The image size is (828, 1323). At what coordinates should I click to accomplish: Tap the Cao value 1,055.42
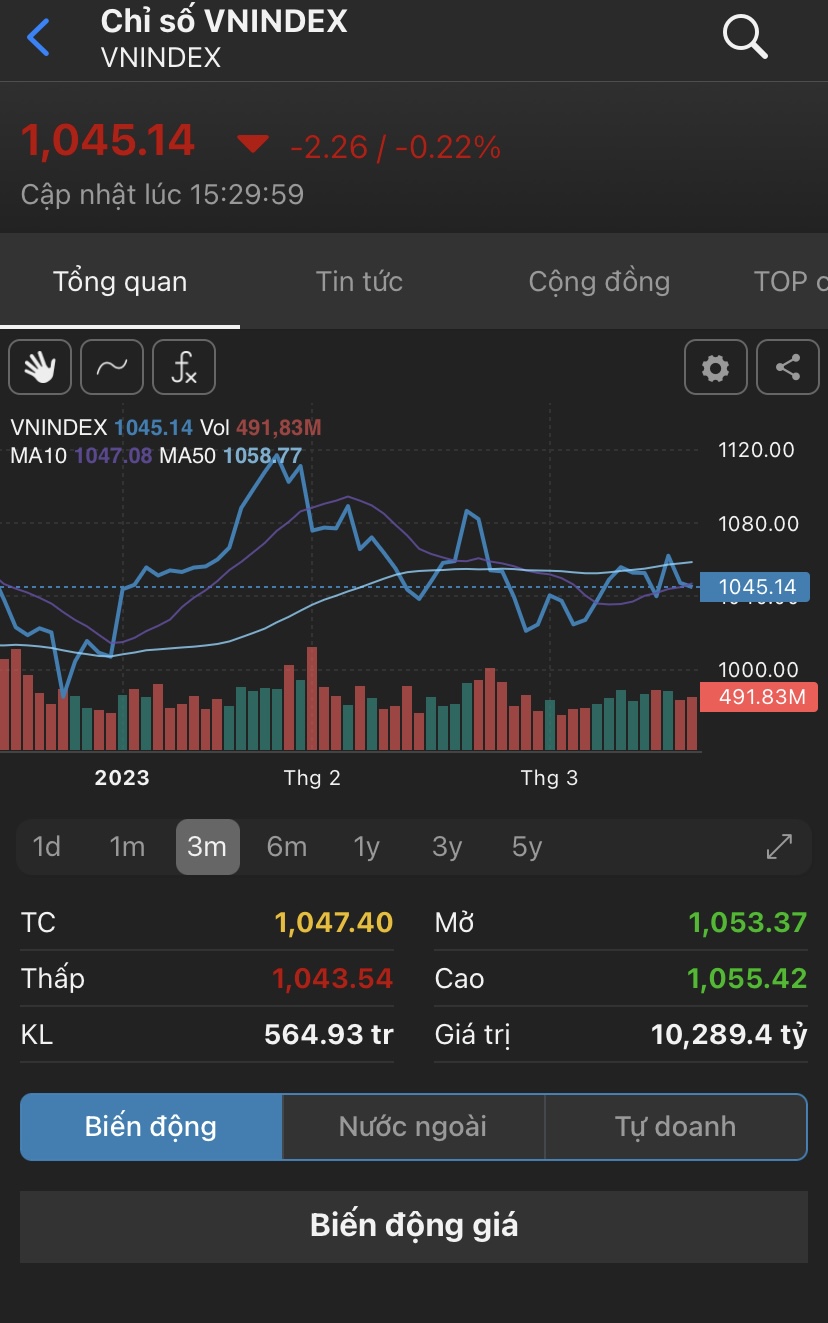(747, 978)
